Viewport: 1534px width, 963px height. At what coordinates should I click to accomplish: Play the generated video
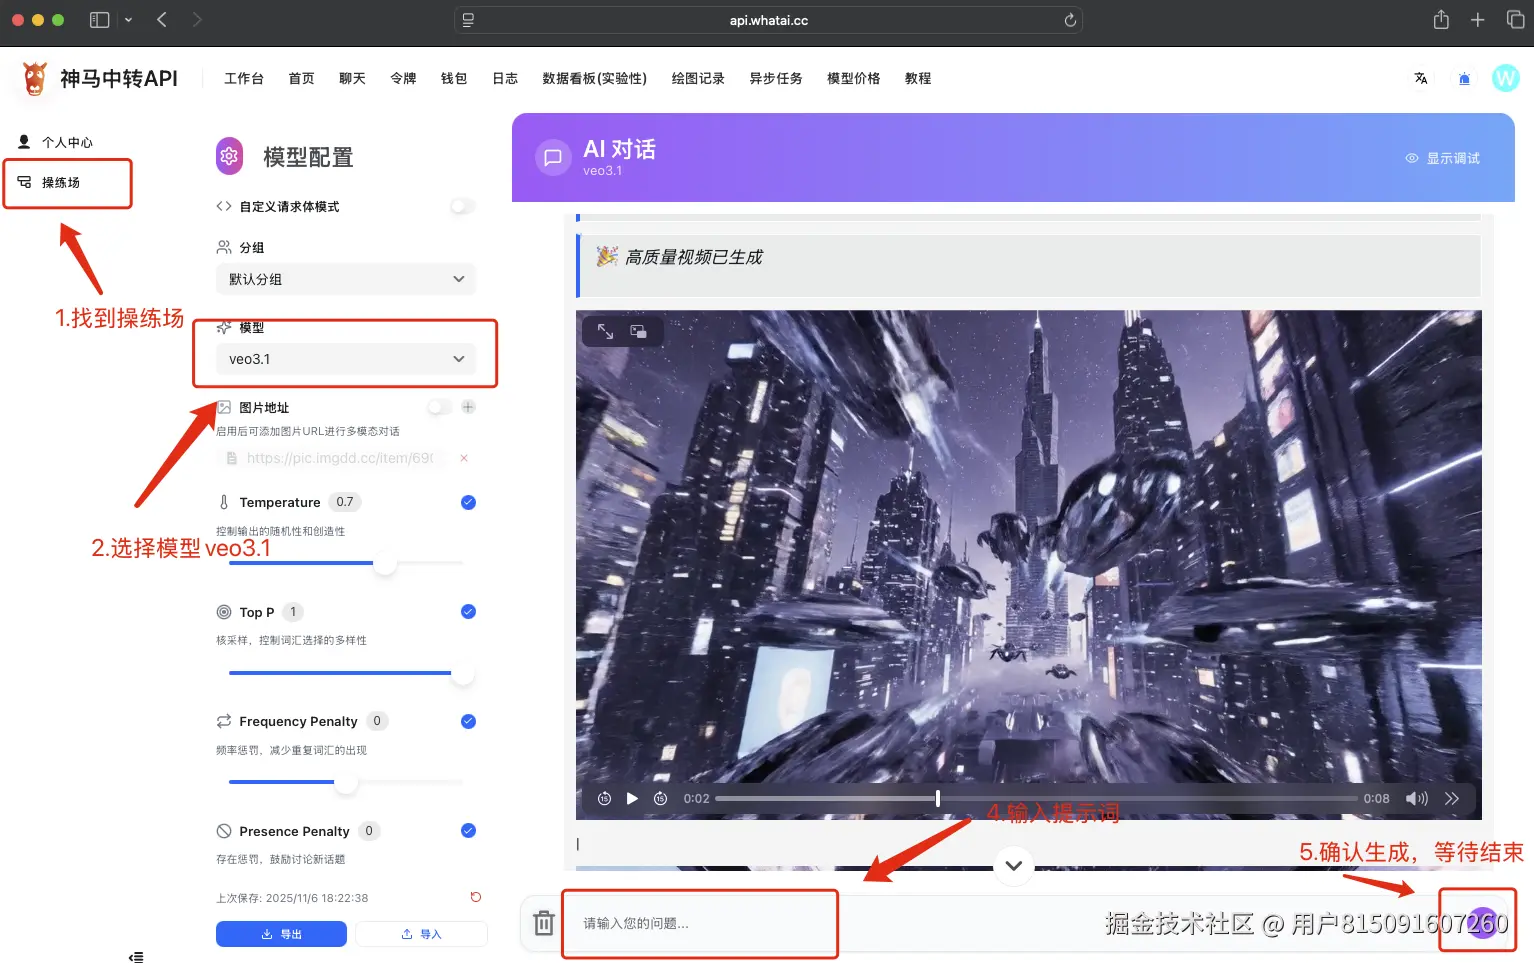[x=632, y=798]
